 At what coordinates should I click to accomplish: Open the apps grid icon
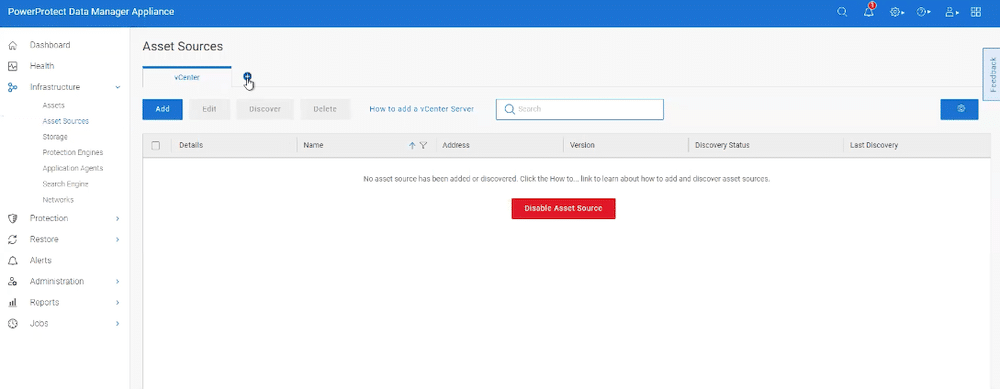tap(976, 12)
